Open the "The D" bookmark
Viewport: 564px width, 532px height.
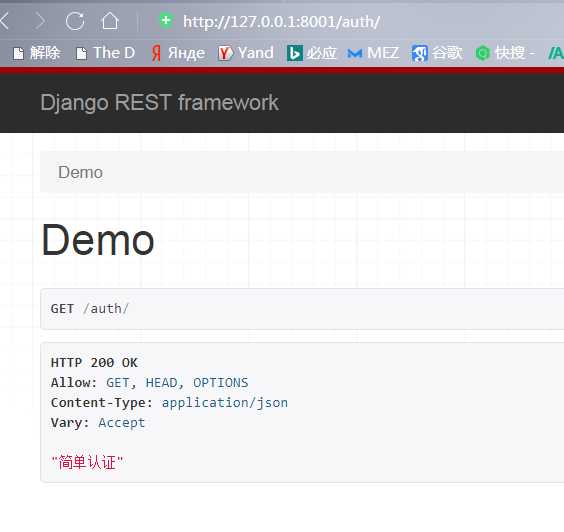[x=106, y=53]
